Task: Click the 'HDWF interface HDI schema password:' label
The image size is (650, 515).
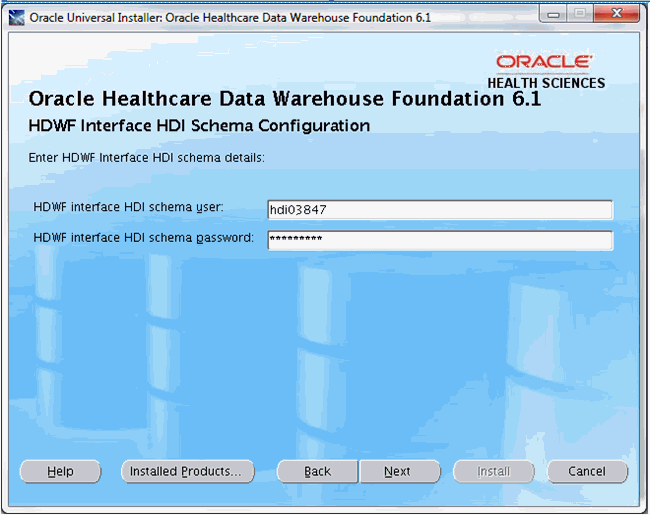Action: (x=143, y=238)
